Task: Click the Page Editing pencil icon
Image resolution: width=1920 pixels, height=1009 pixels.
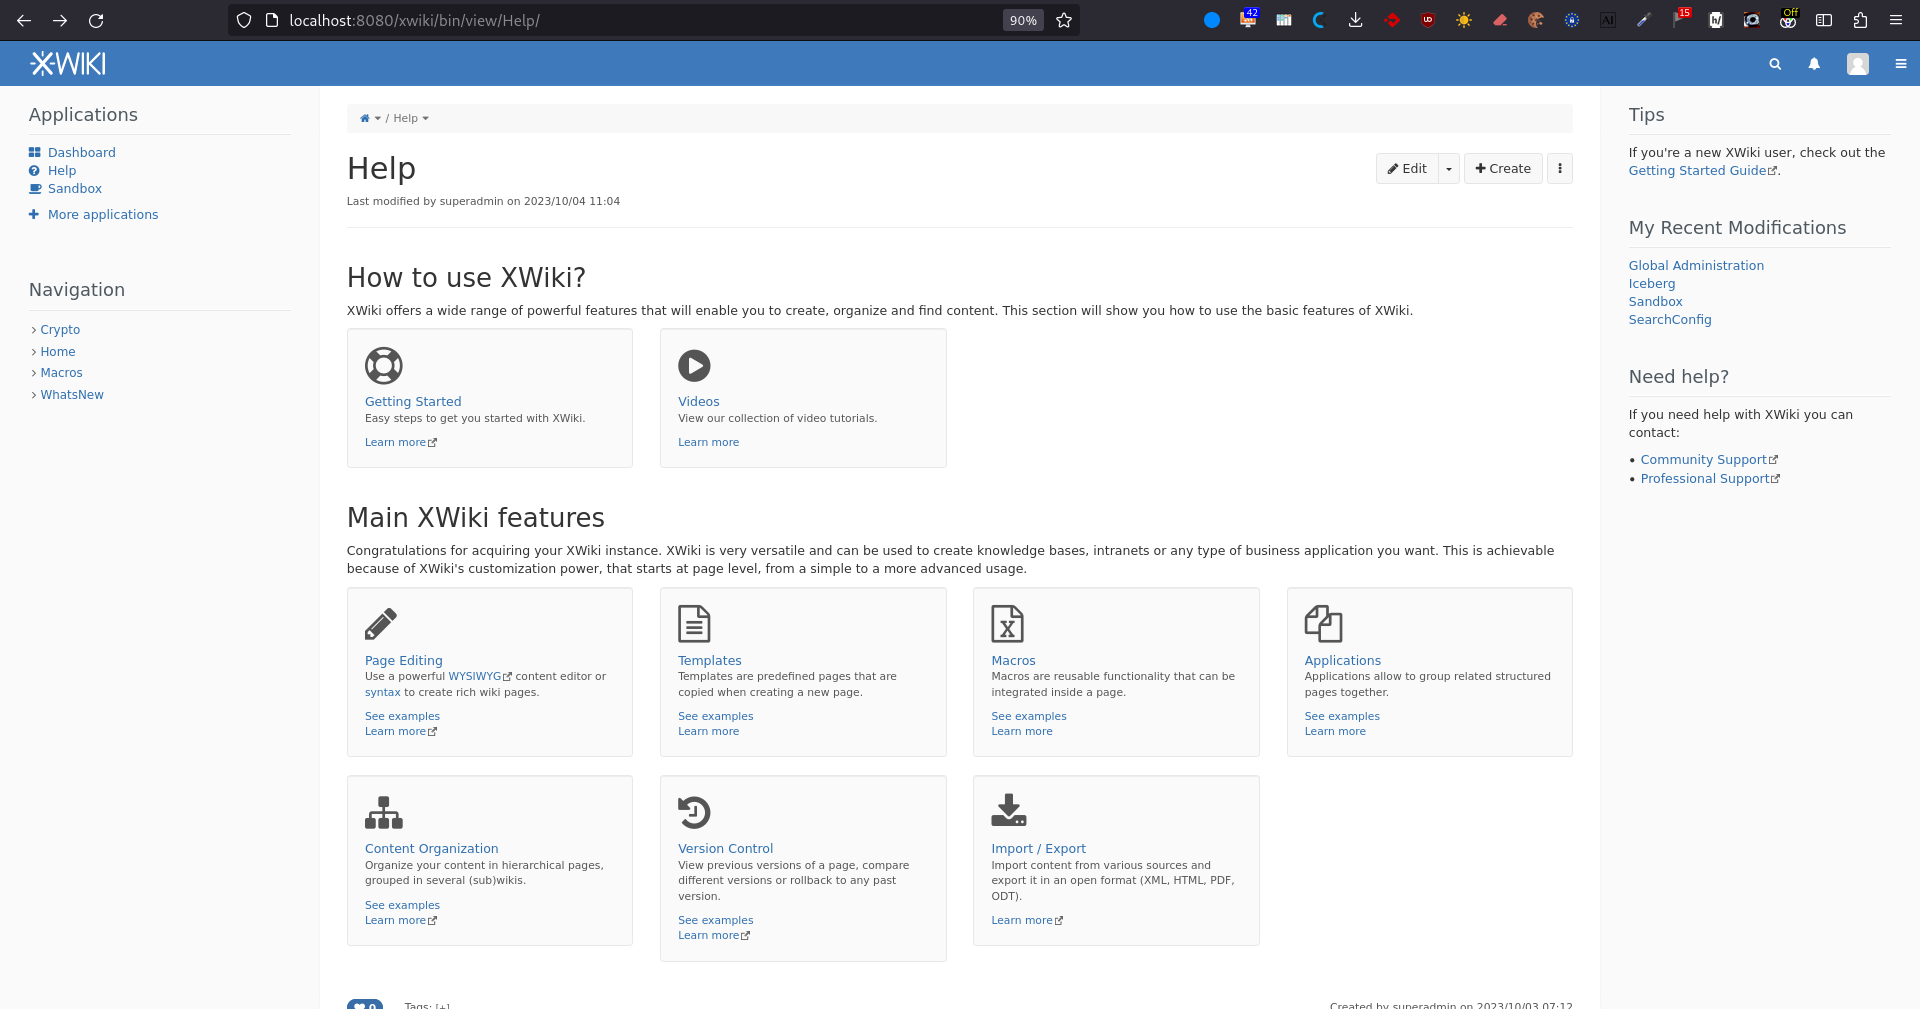Action: click(381, 624)
